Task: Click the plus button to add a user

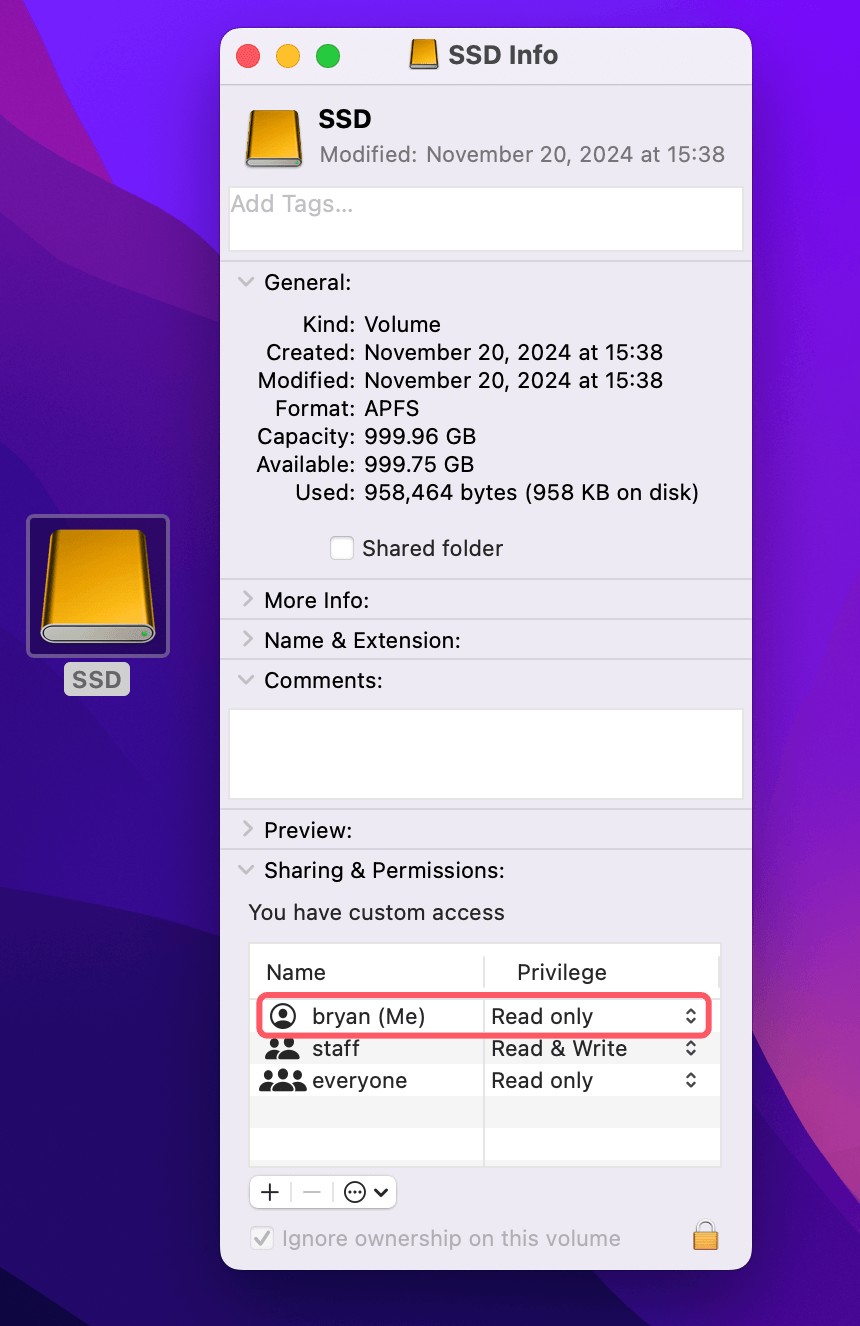Action: click(x=269, y=1191)
